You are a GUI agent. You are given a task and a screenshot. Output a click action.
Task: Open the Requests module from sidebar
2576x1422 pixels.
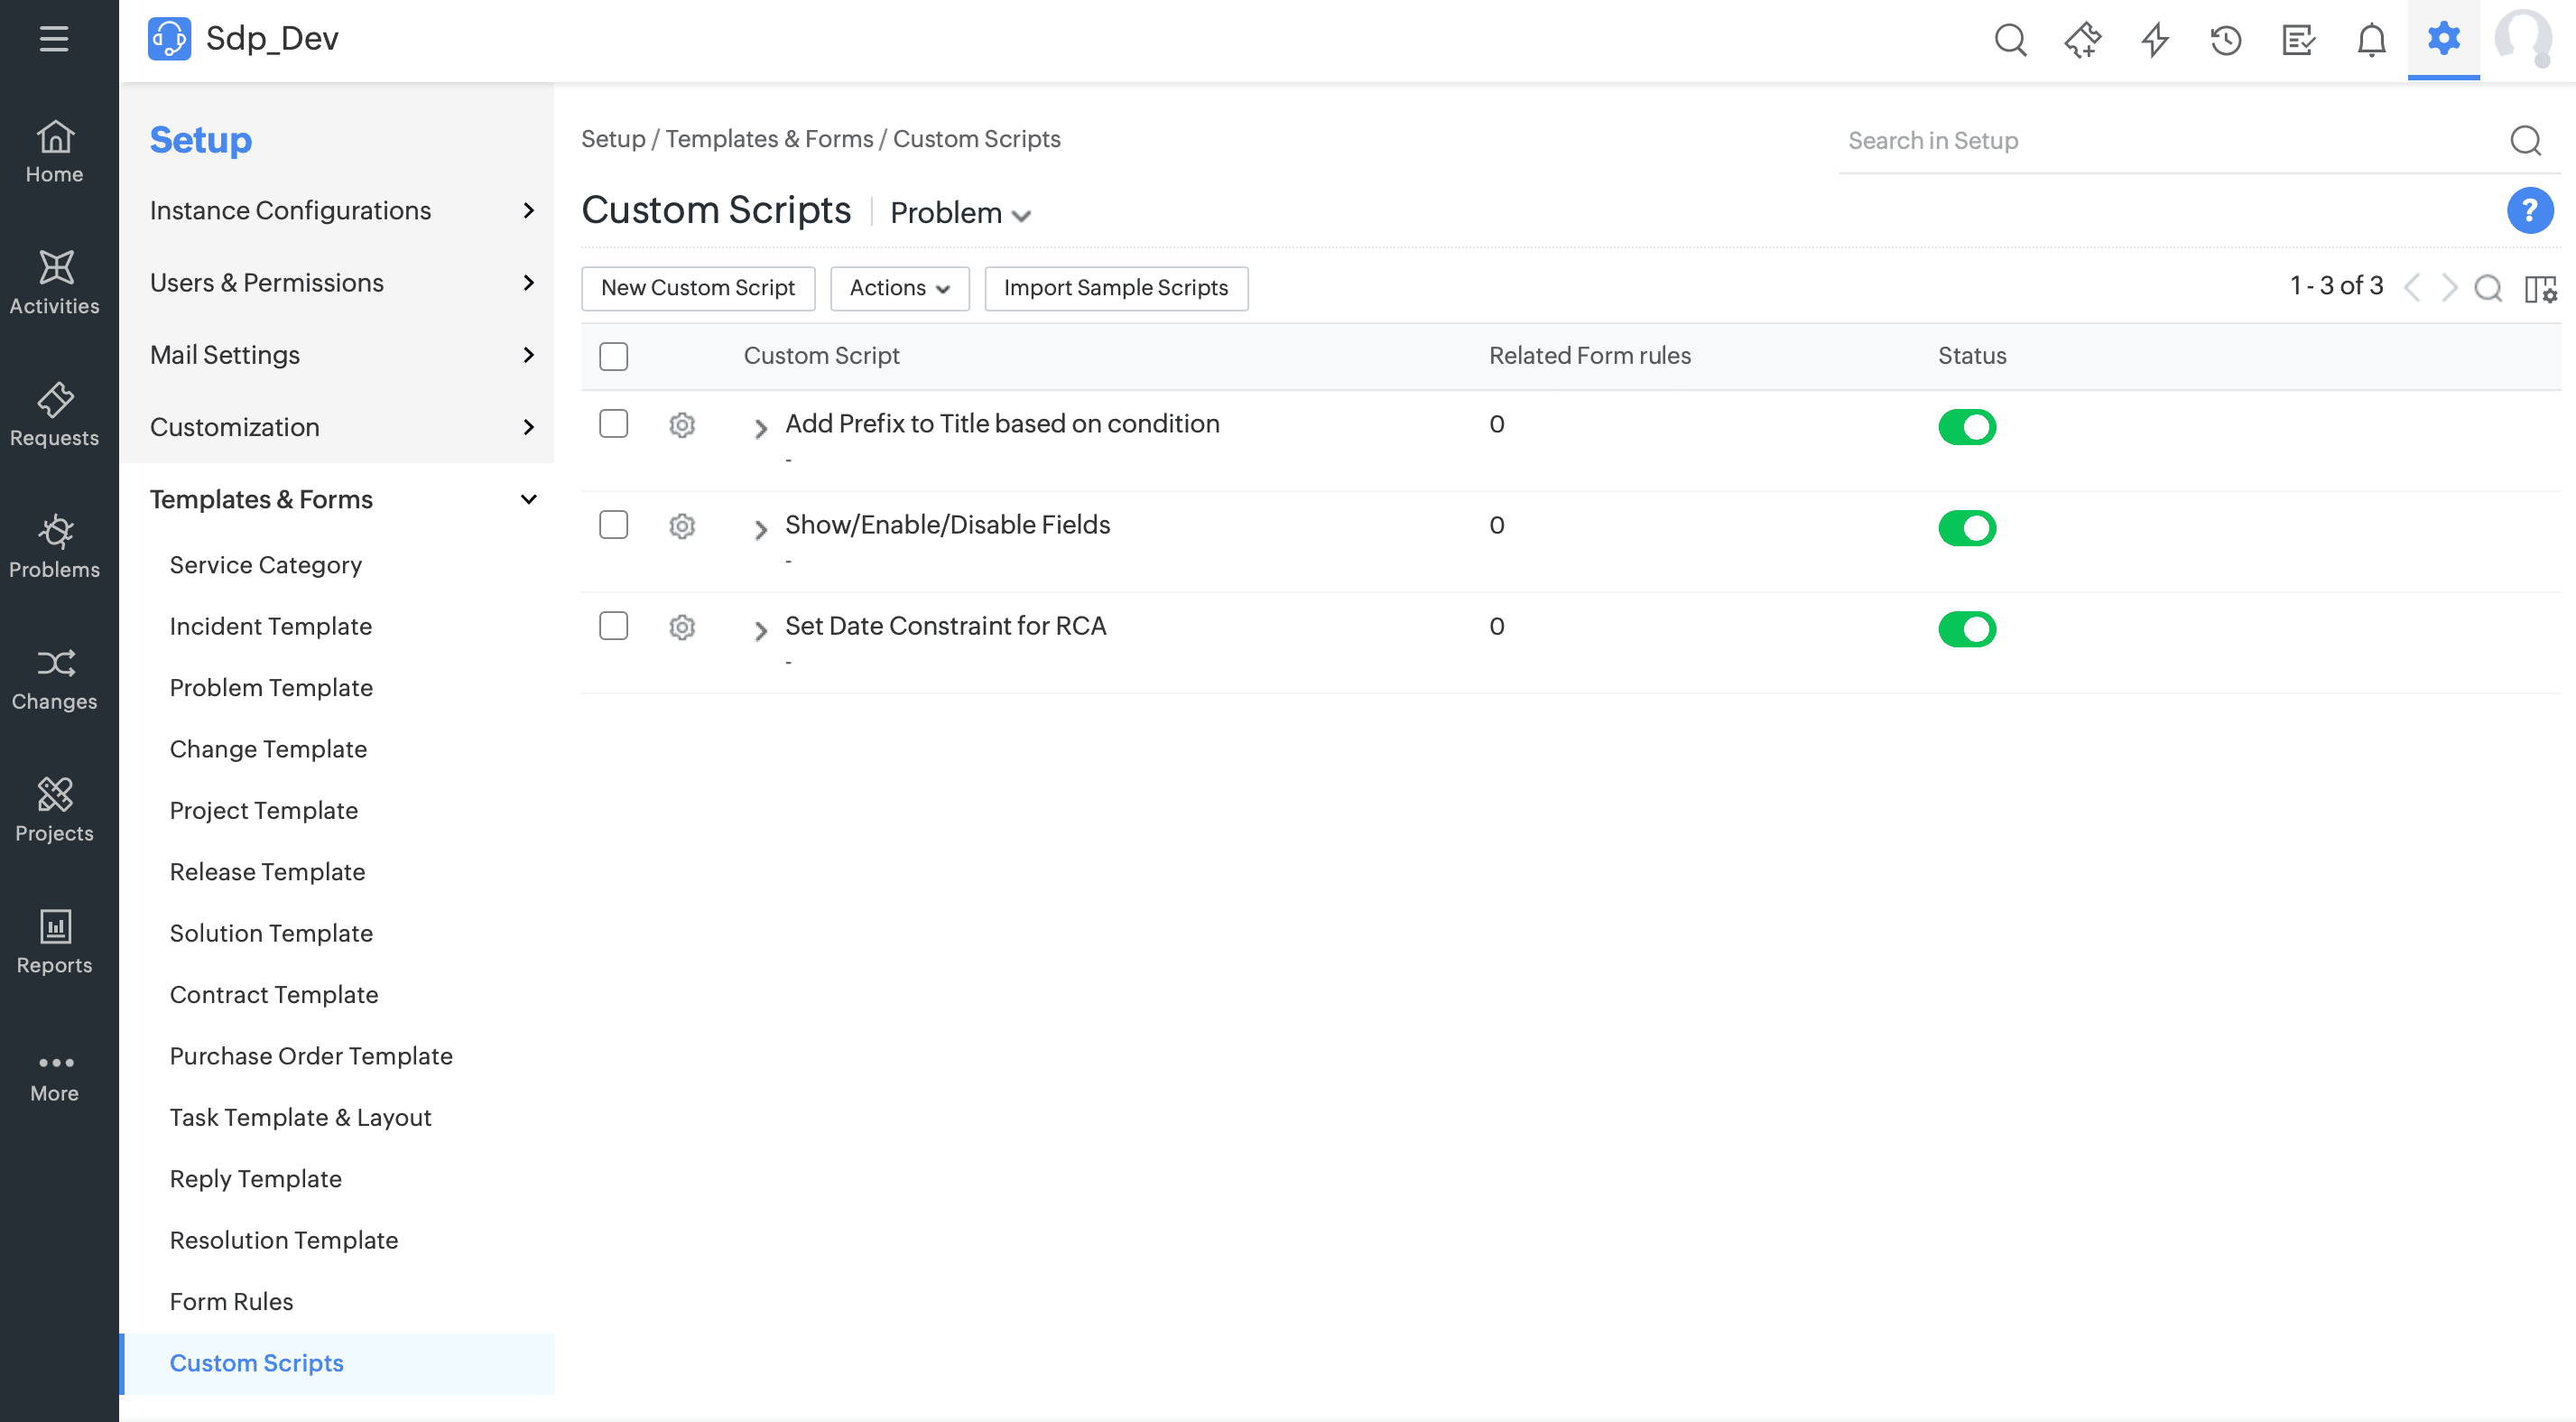[x=55, y=413]
